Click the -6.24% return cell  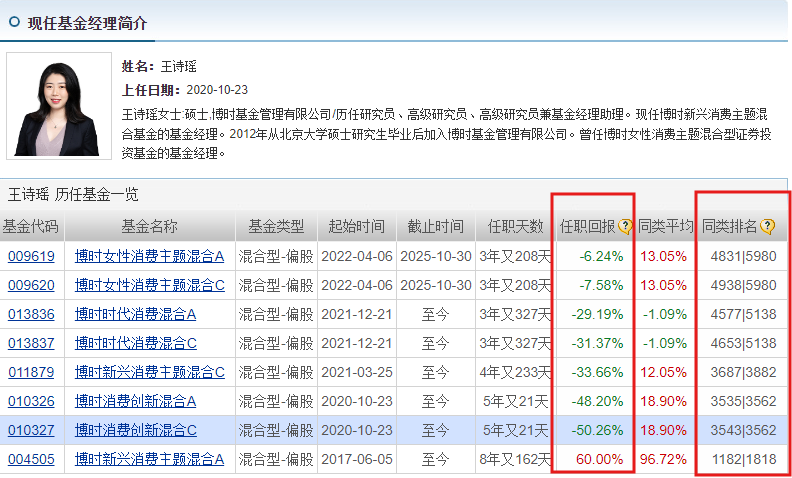coord(601,256)
